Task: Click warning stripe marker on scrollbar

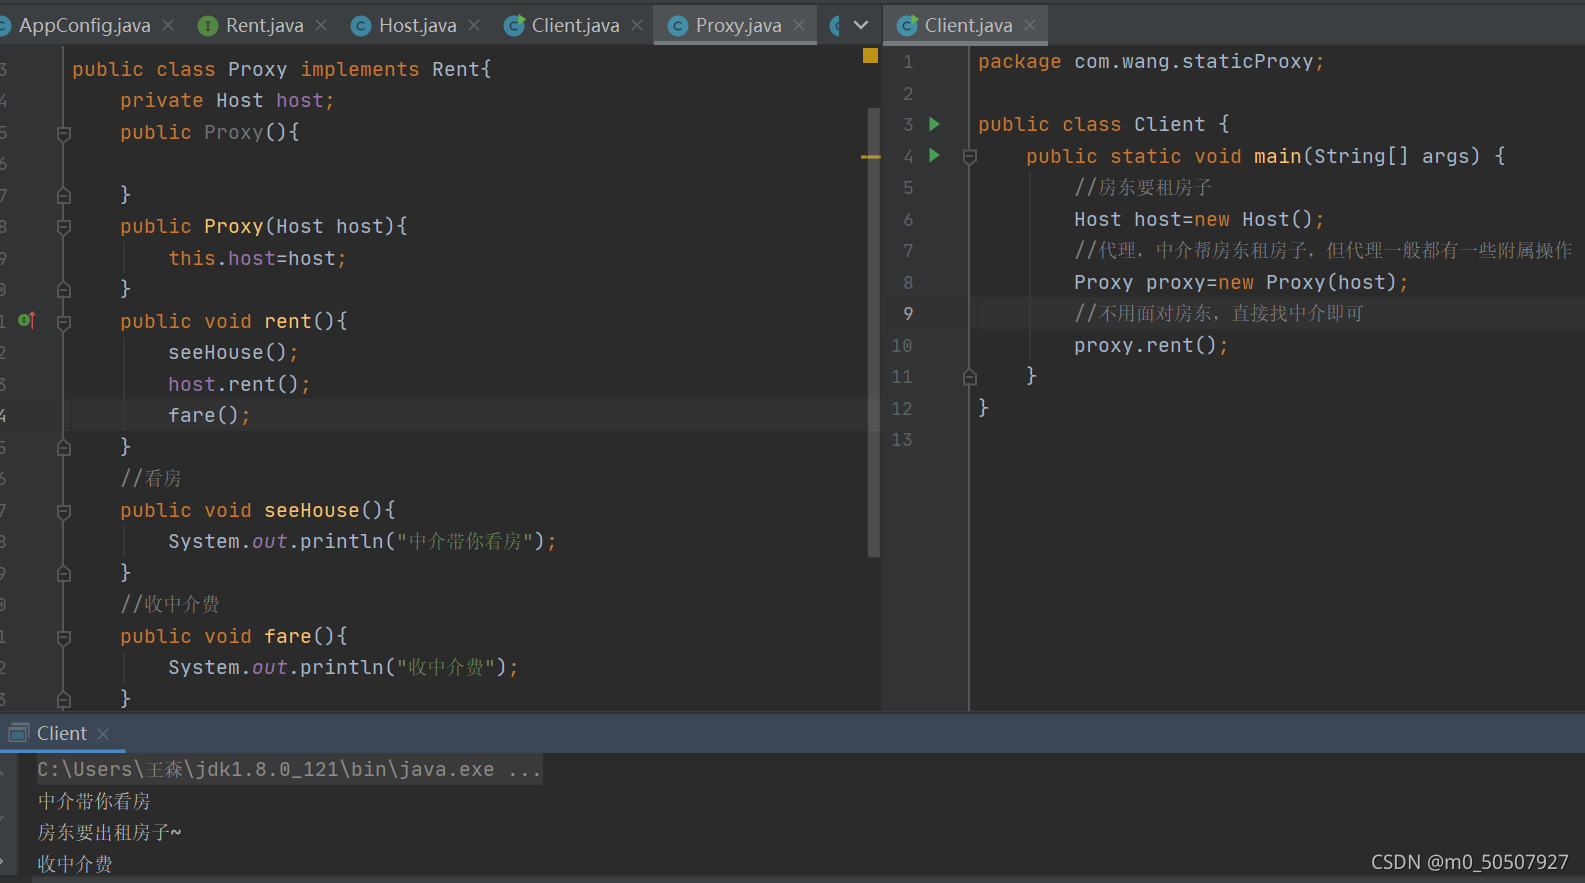Action: click(870, 157)
